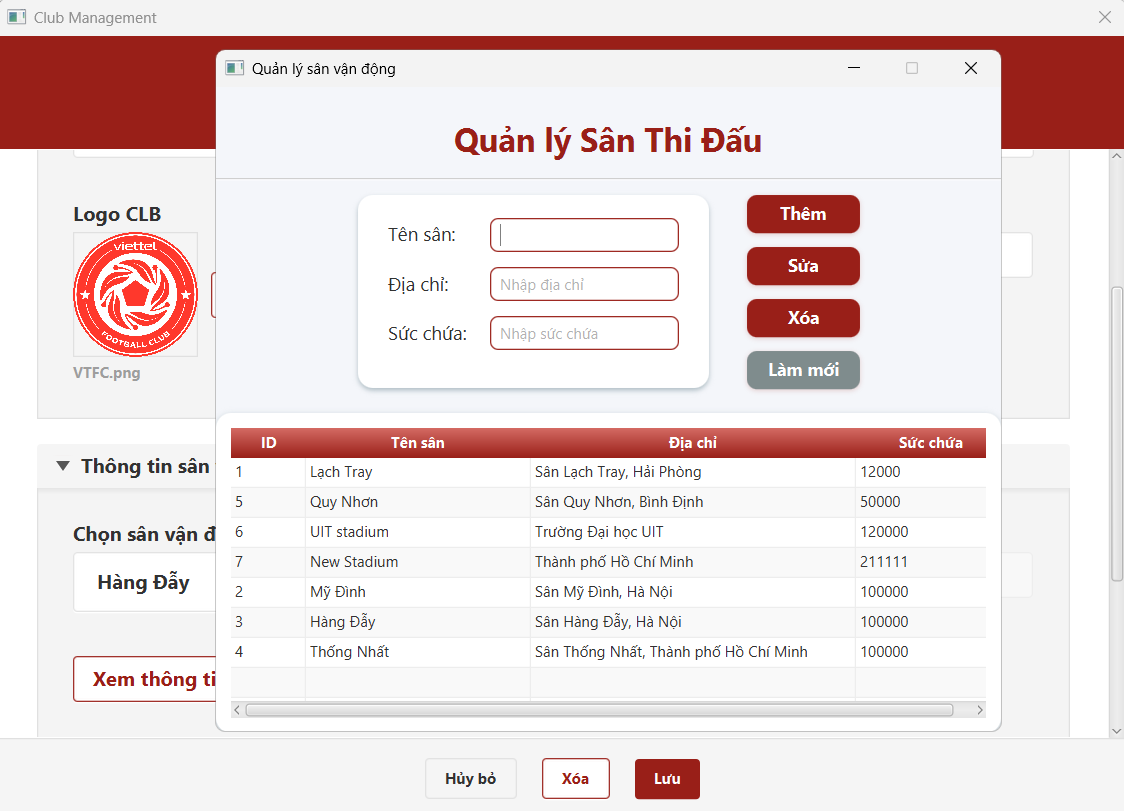
Task: Click the Thêm button to add a stadium
Action: click(x=803, y=214)
